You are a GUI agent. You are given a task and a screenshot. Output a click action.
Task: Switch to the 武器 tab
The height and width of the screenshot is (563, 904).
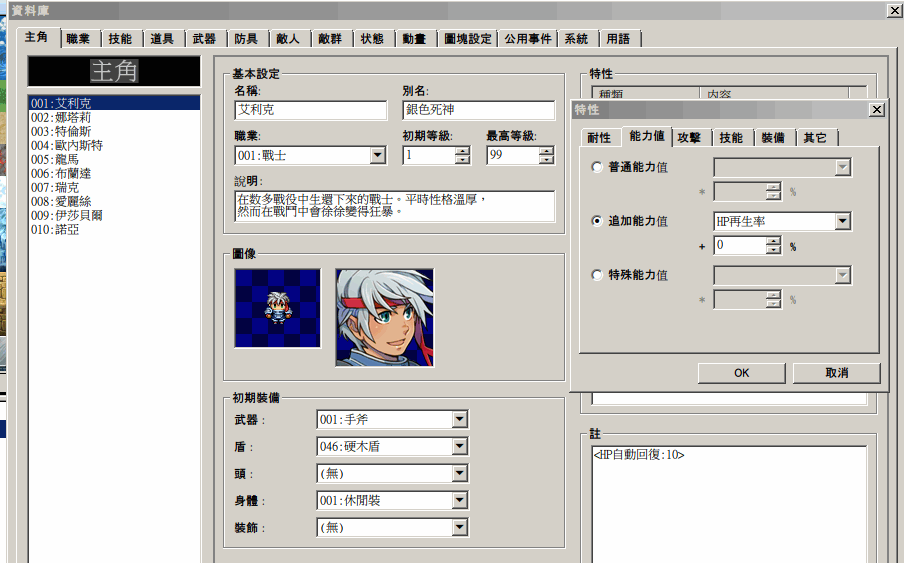click(204, 39)
